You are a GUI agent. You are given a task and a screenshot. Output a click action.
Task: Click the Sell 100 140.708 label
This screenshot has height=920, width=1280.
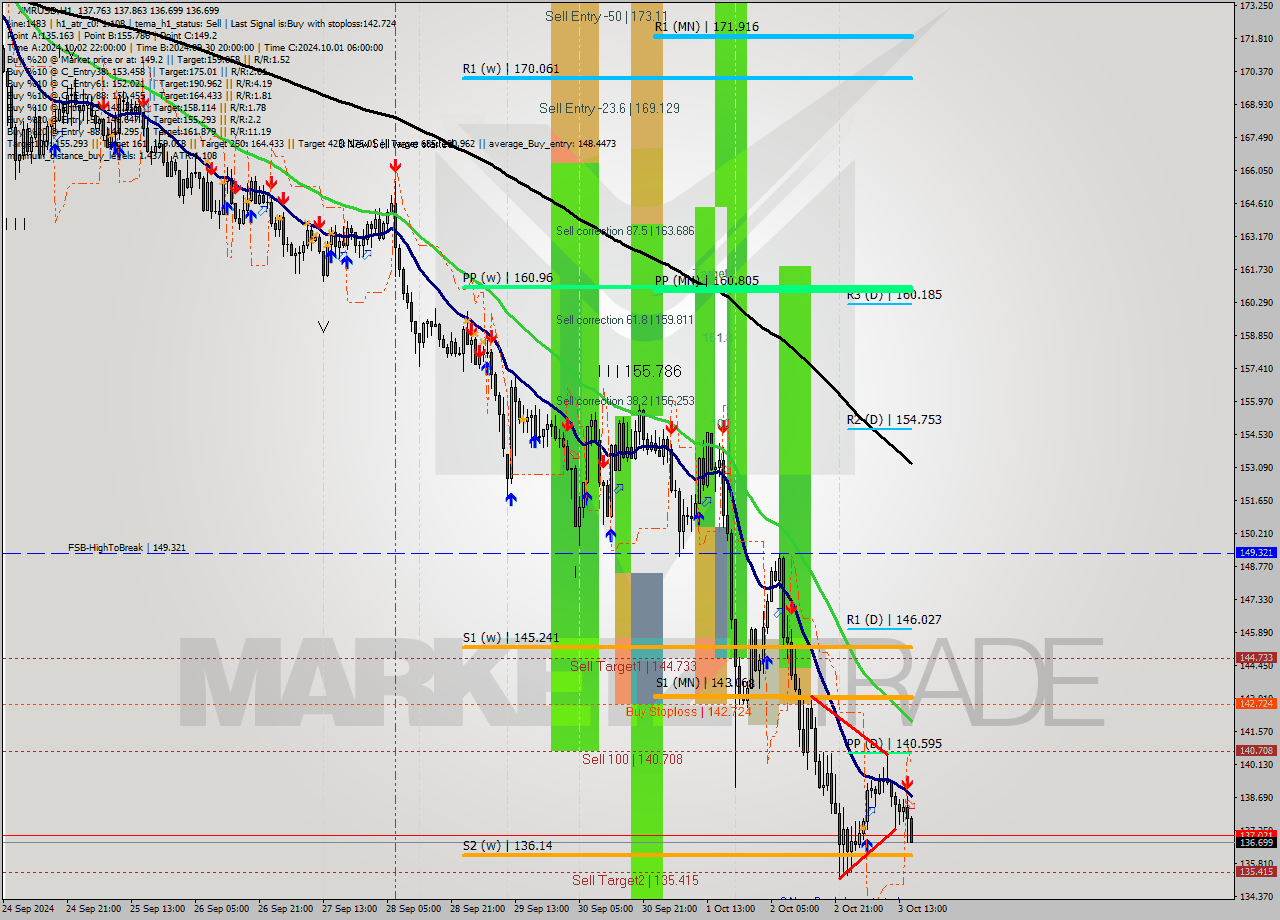[x=632, y=759]
